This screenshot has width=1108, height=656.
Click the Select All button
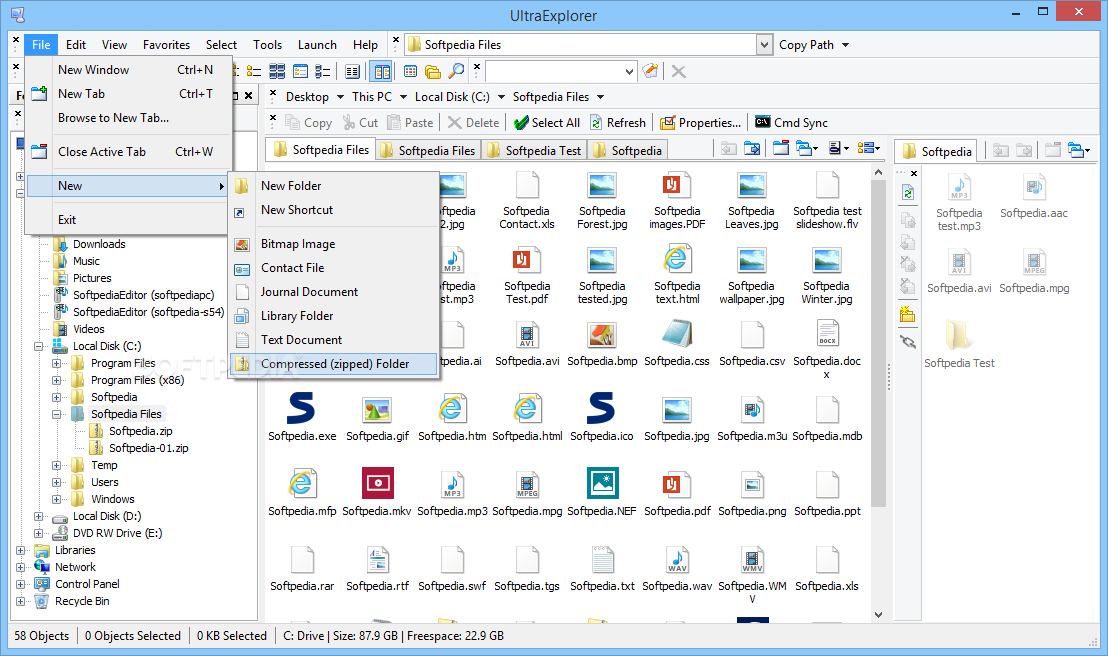(x=547, y=123)
